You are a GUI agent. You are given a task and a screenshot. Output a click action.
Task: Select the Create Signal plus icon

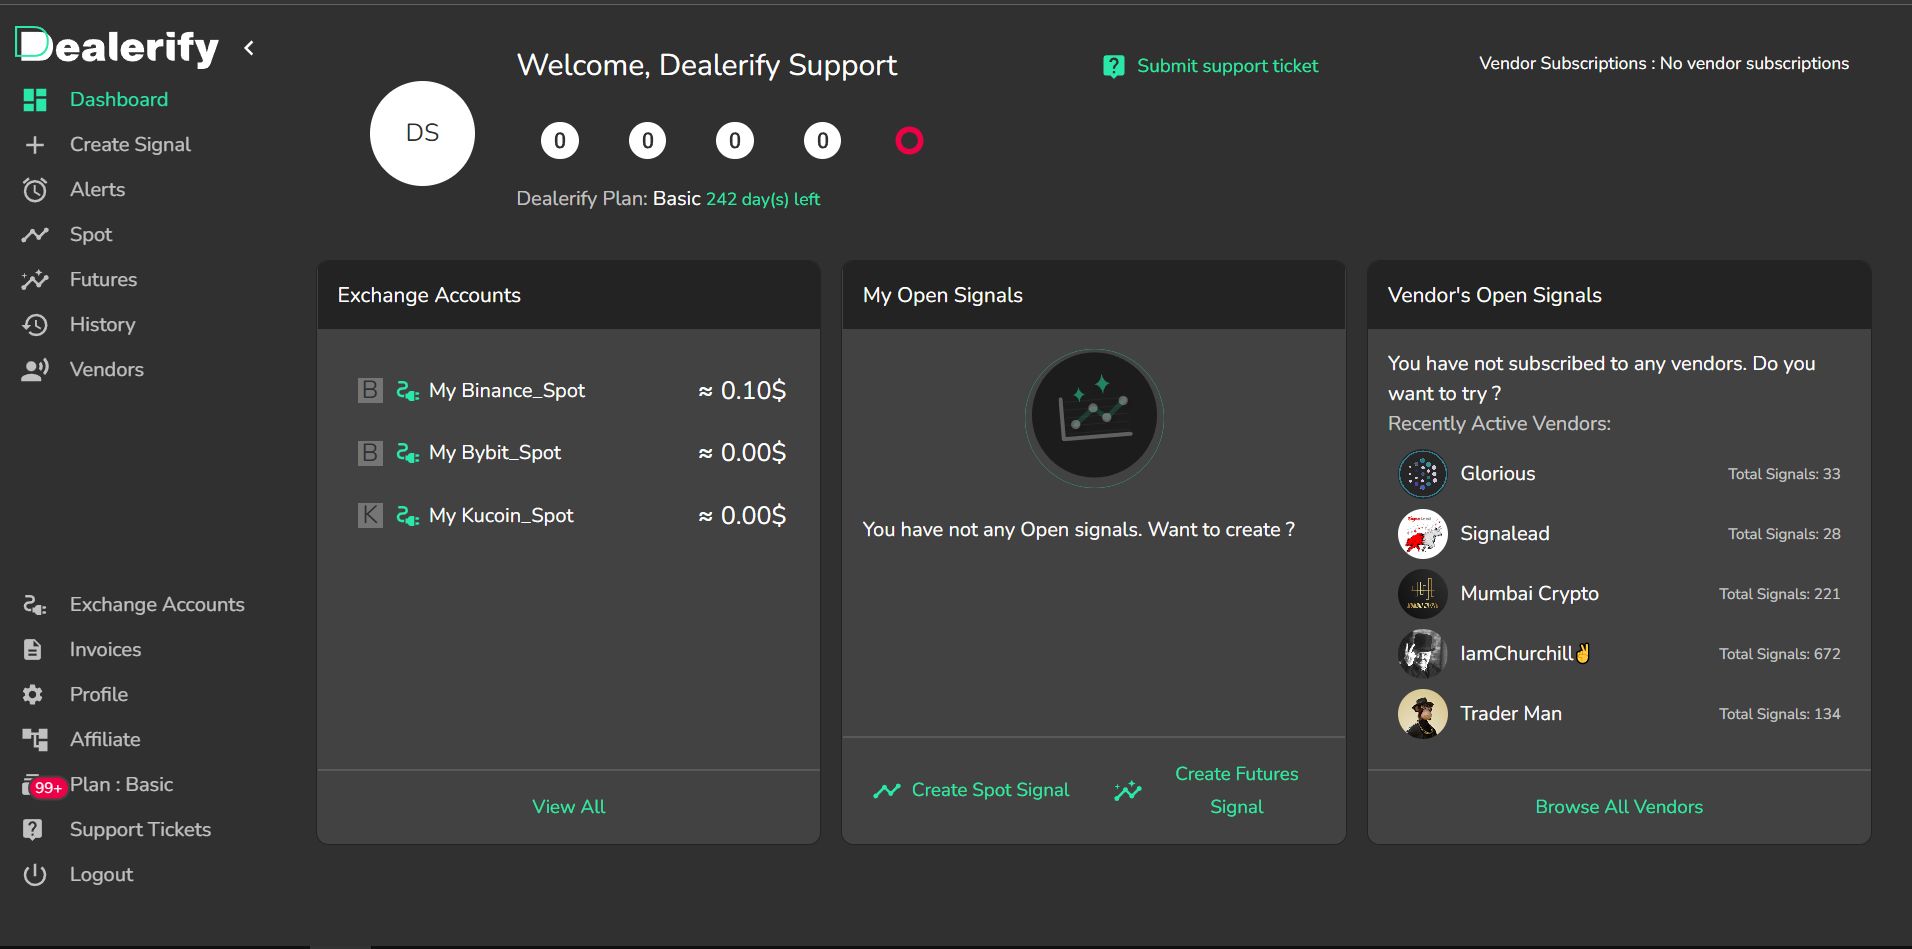coord(35,144)
